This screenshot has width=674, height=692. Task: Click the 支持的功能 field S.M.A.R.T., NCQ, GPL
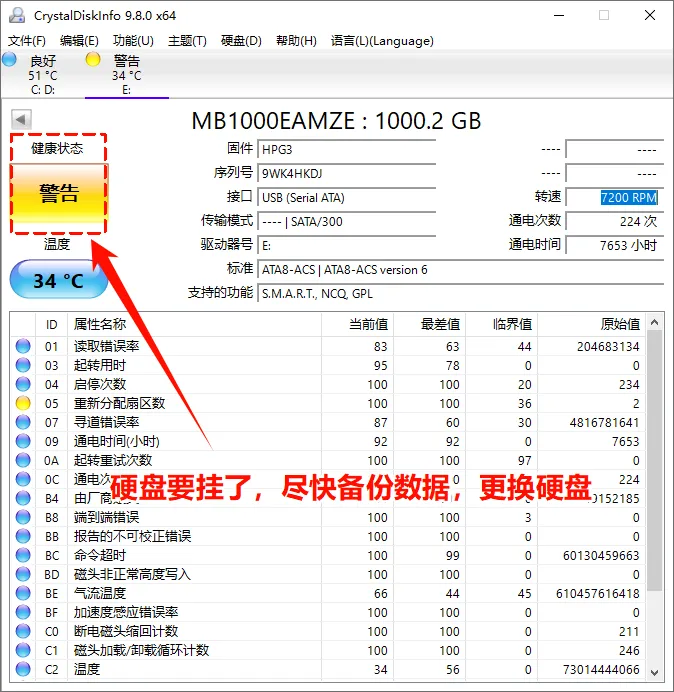click(461, 293)
